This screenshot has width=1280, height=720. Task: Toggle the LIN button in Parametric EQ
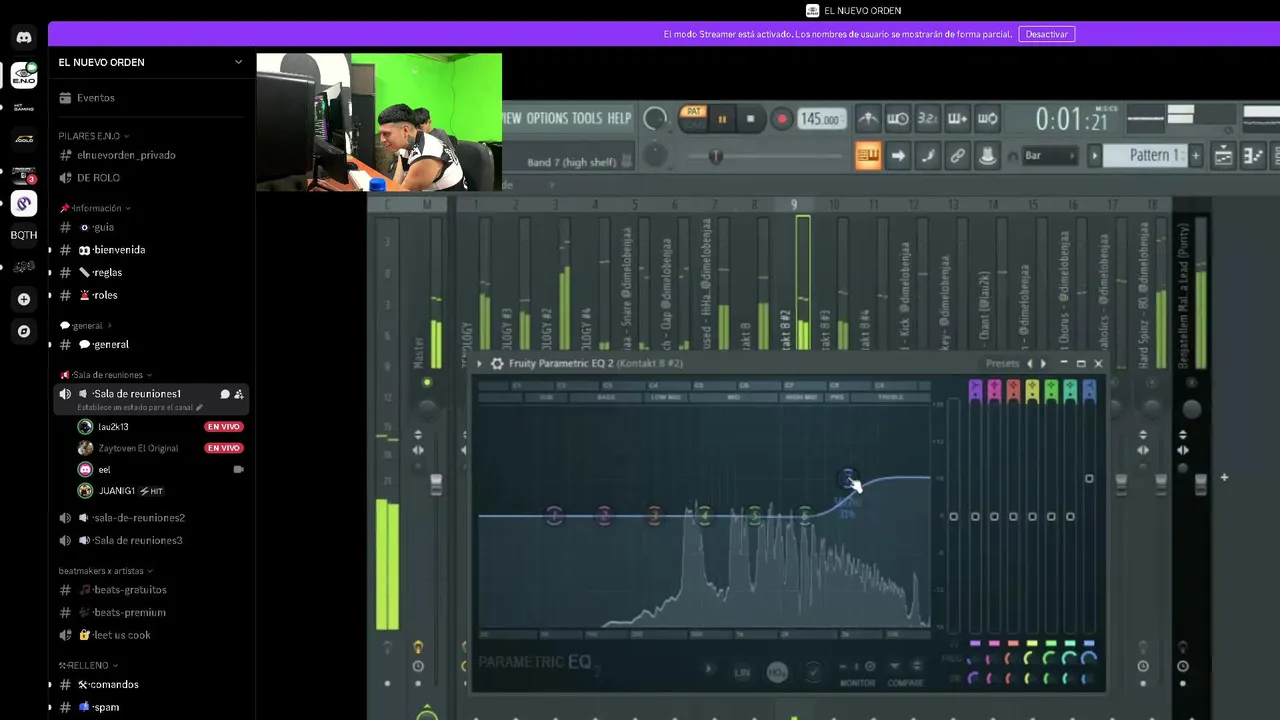click(x=742, y=673)
